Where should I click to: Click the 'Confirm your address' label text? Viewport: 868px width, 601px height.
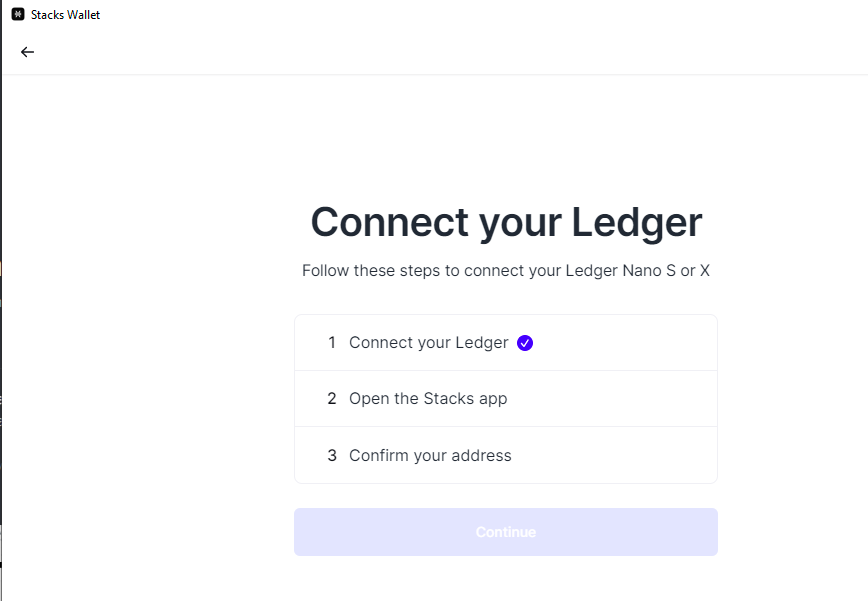(x=429, y=455)
